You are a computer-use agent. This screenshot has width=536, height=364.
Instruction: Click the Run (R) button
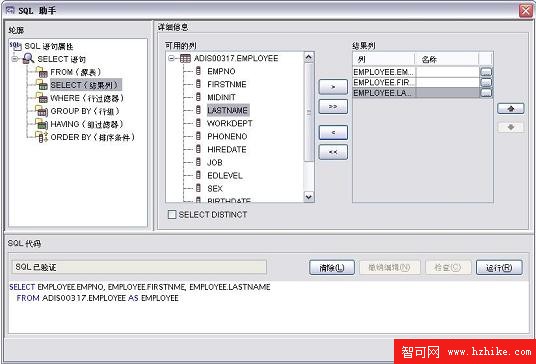point(499,267)
